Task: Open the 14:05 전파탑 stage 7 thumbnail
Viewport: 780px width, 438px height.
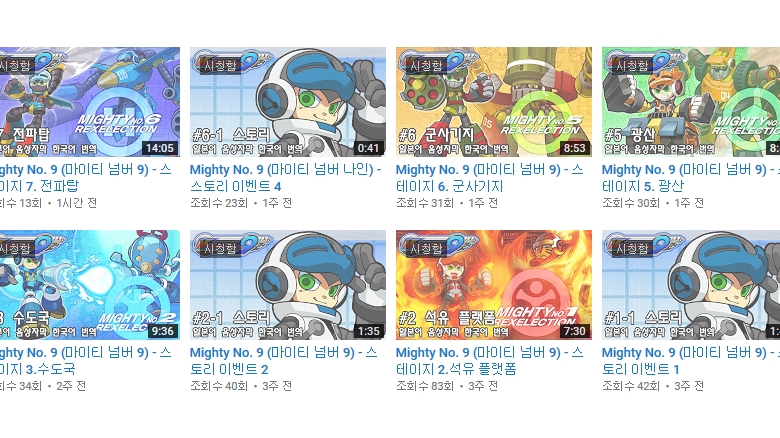Action: tap(90, 102)
